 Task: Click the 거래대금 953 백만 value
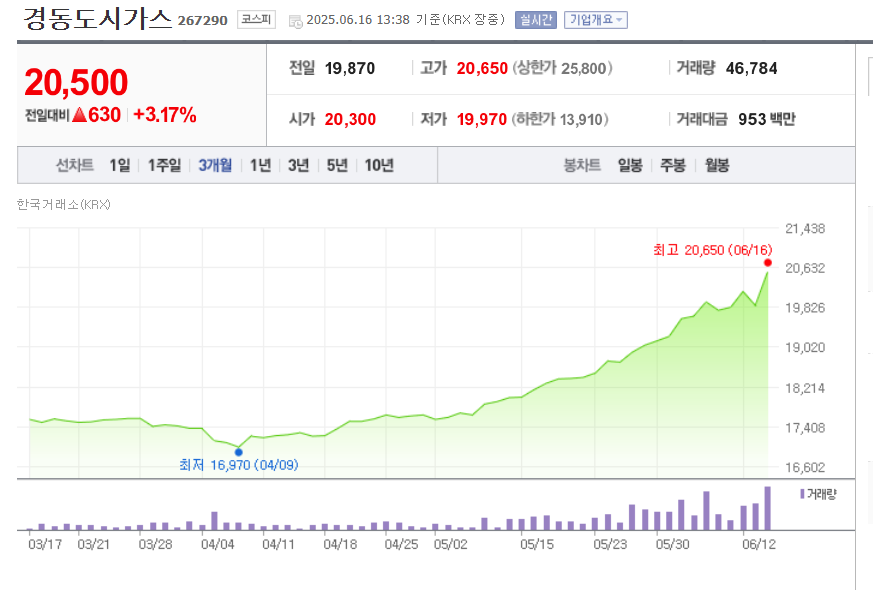click(767, 119)
